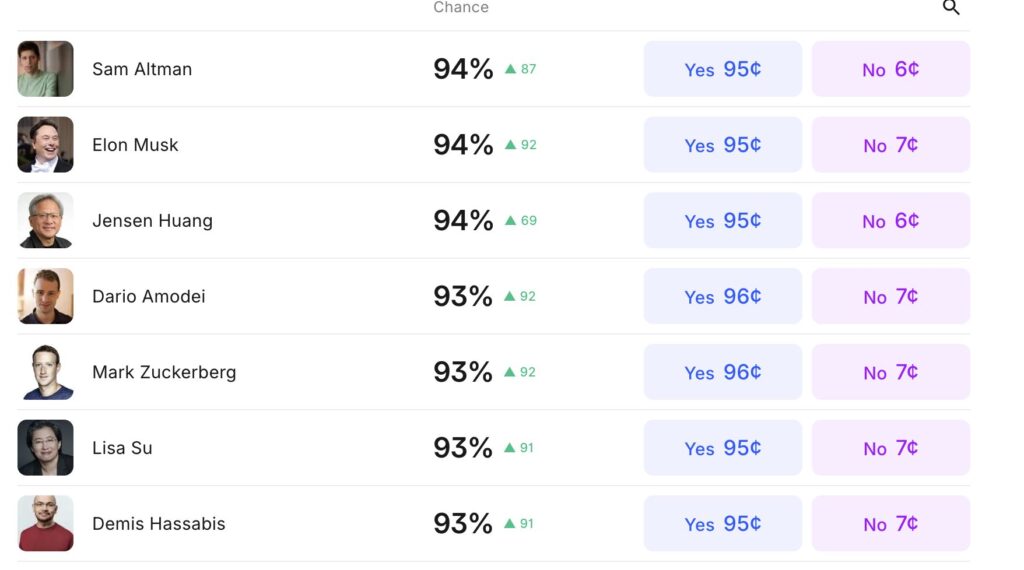Viewport: 1024px width, 570px height.
Task: Click the Mark Zuckerberg name link
Action: coord(164,372)
